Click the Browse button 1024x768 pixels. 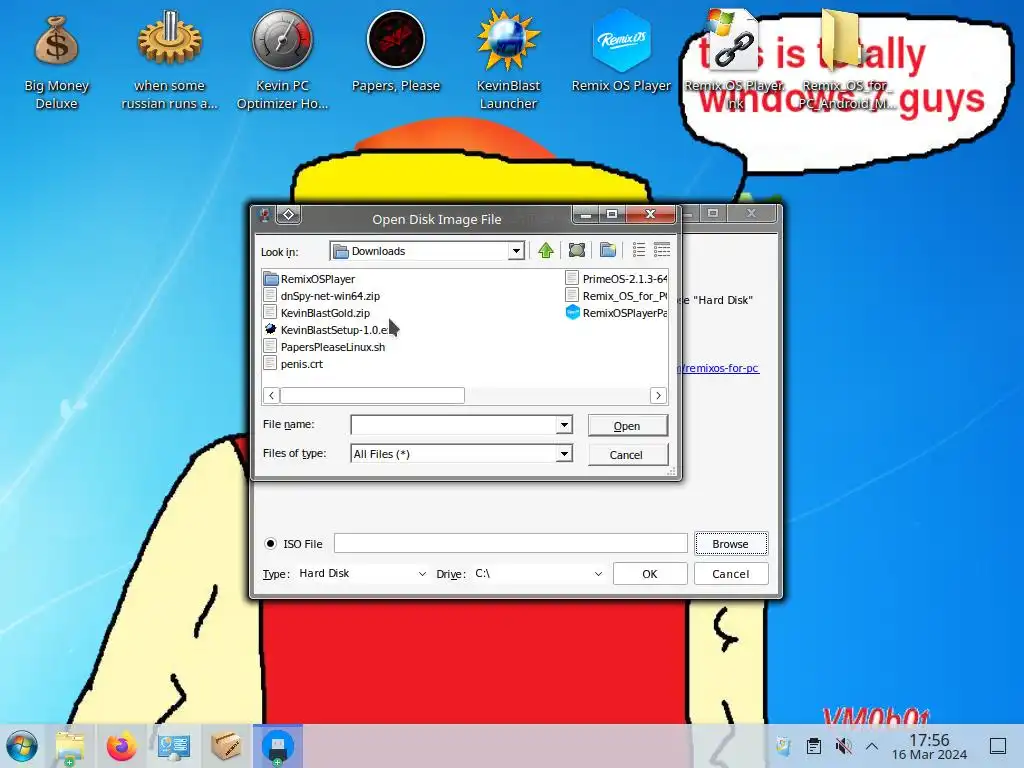tap(731, 543)
